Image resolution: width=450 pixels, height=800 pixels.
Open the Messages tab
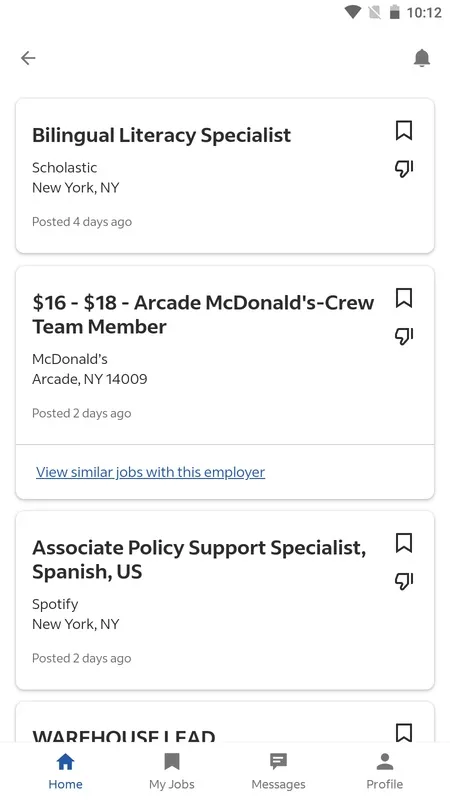pos(278,771)
